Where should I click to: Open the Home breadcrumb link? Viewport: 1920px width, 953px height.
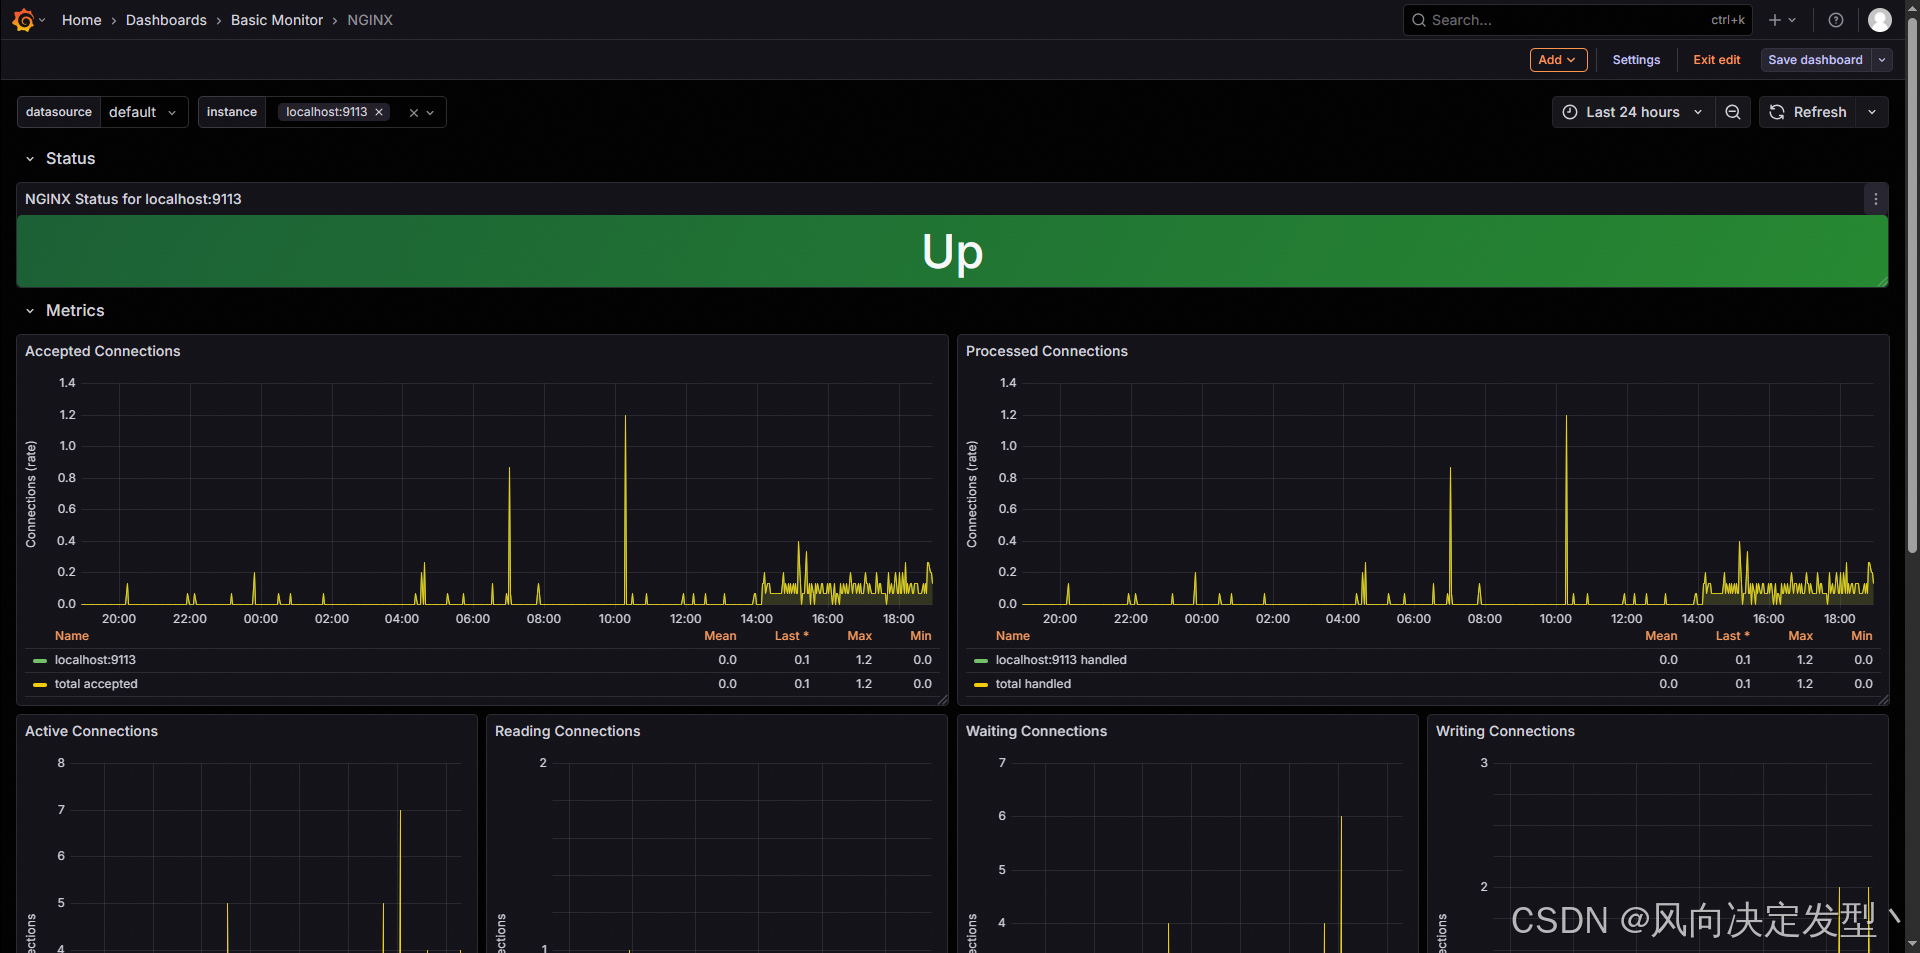coord(81,20)
